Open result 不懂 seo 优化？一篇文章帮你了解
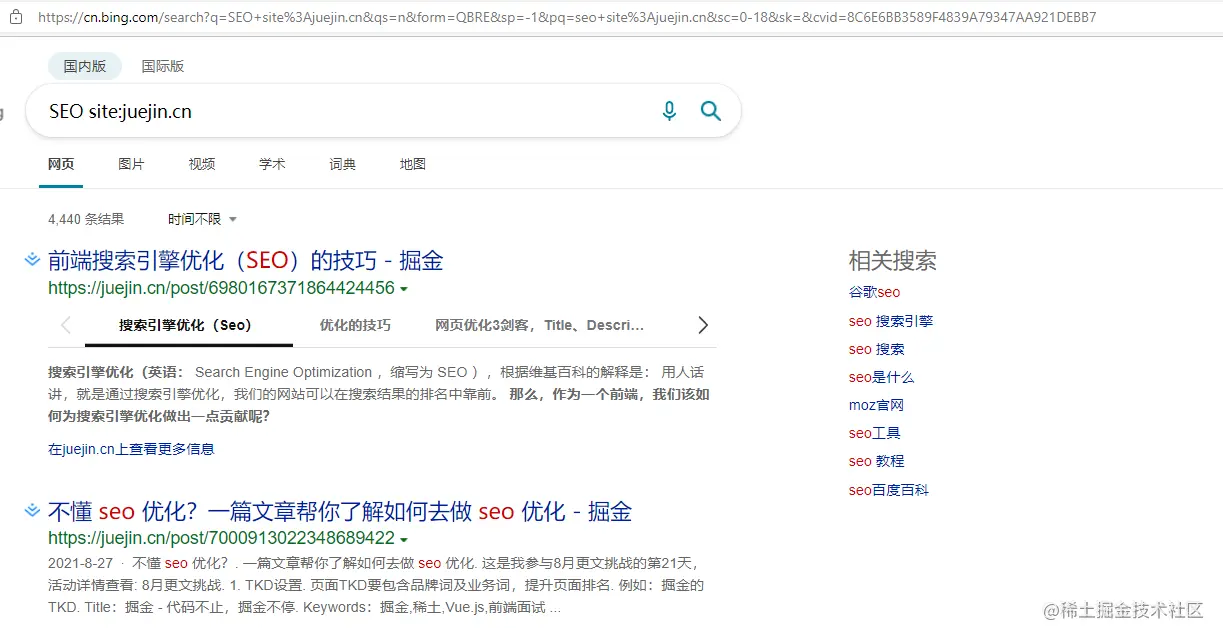The height and width of the screenshot is (640, 1223). 340,512
